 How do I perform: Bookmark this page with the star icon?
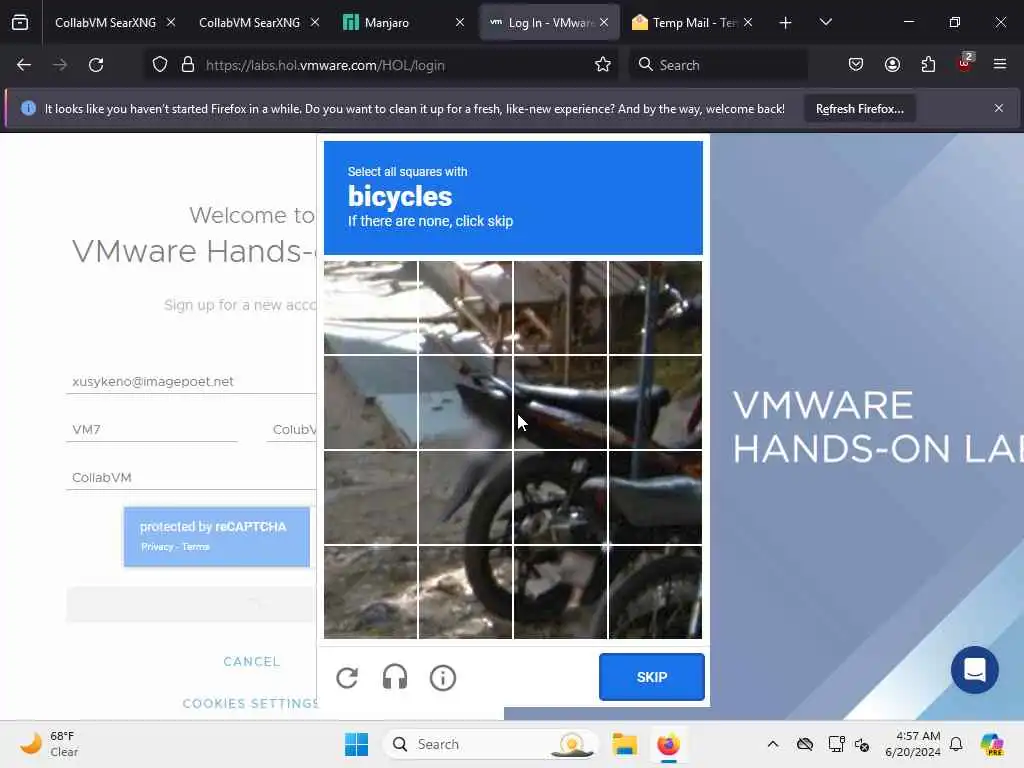pos(603,65)
